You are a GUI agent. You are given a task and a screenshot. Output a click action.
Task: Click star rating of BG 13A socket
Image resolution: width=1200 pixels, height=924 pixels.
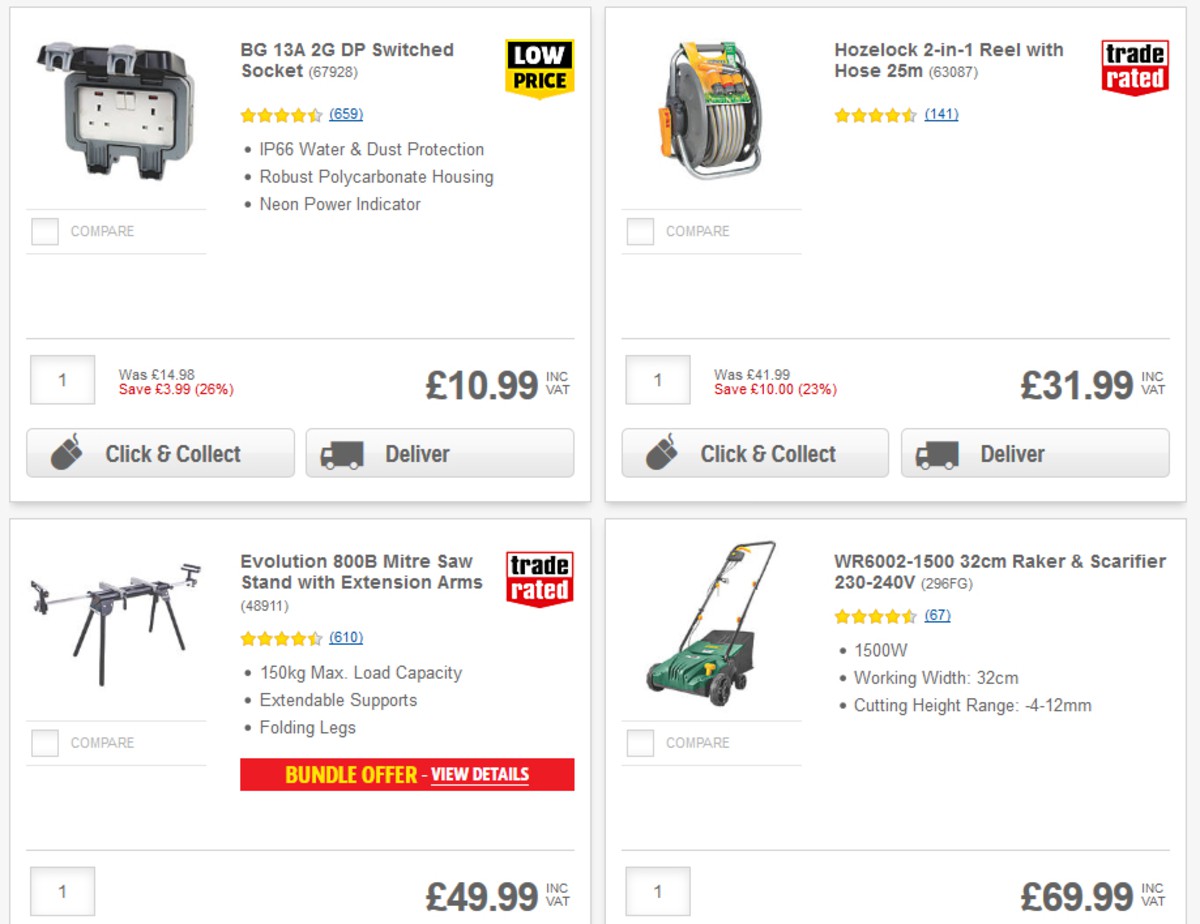point(280,116)
